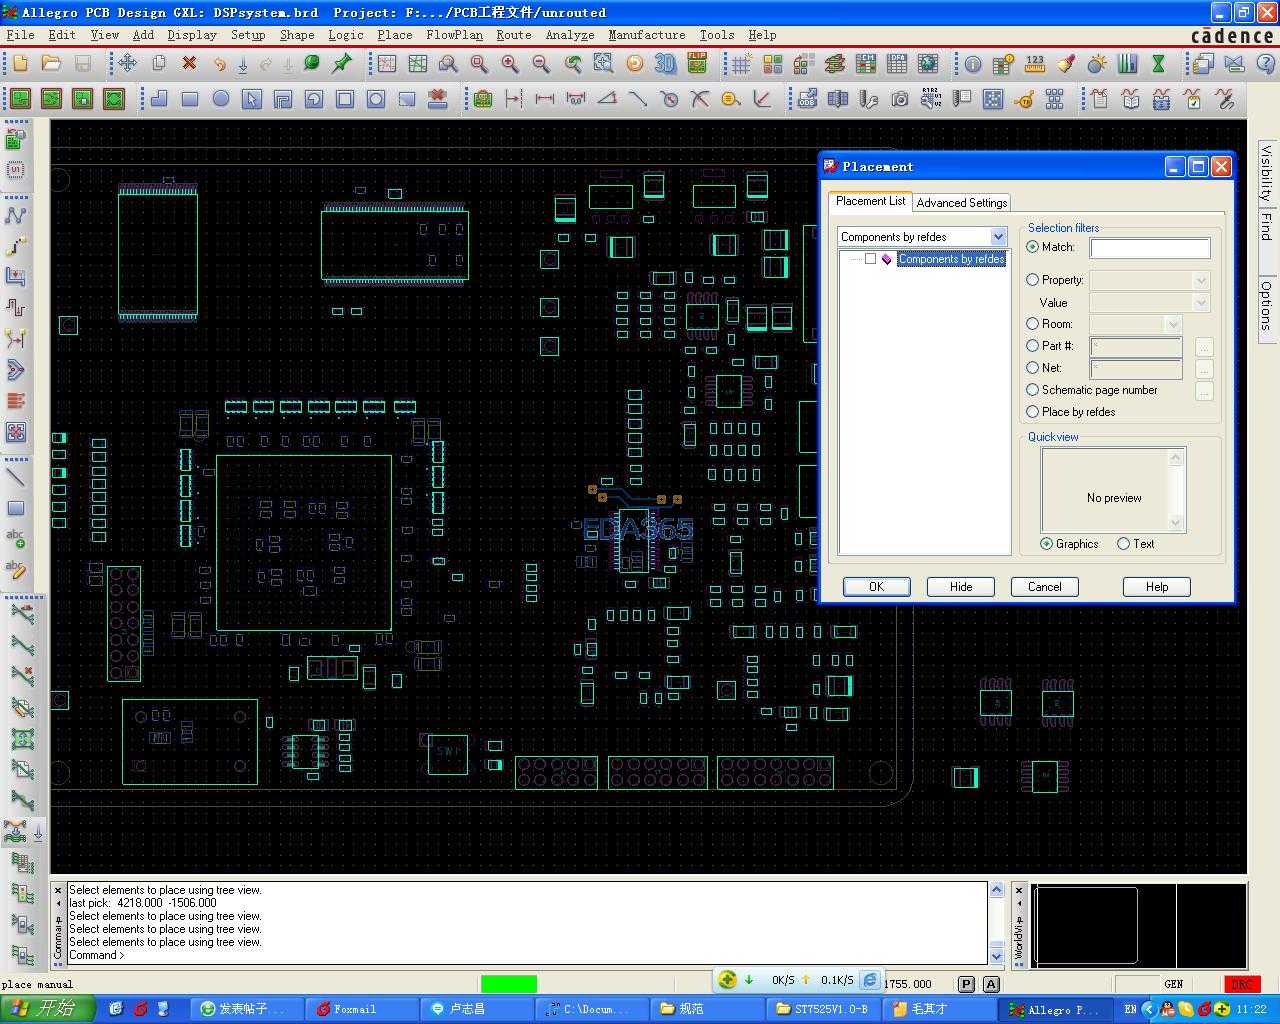Image resolution: width=1280 pixels, height=1024 pixels.
Task: Open the Route menu
Action: [514, 35]
